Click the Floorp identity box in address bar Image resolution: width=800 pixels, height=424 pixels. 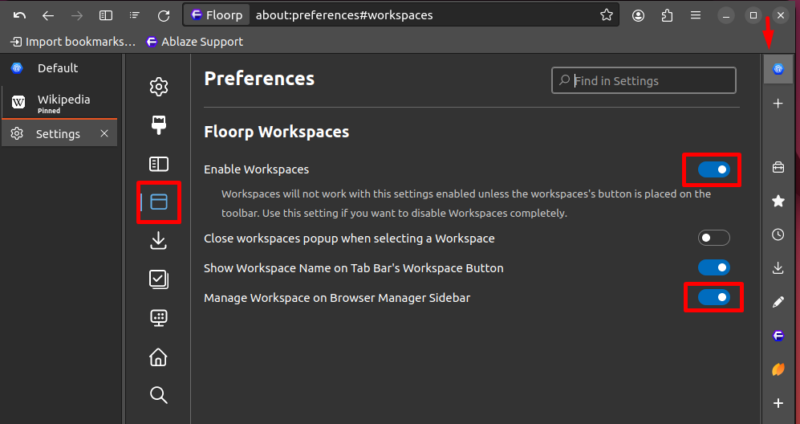[x=216, y=15]
